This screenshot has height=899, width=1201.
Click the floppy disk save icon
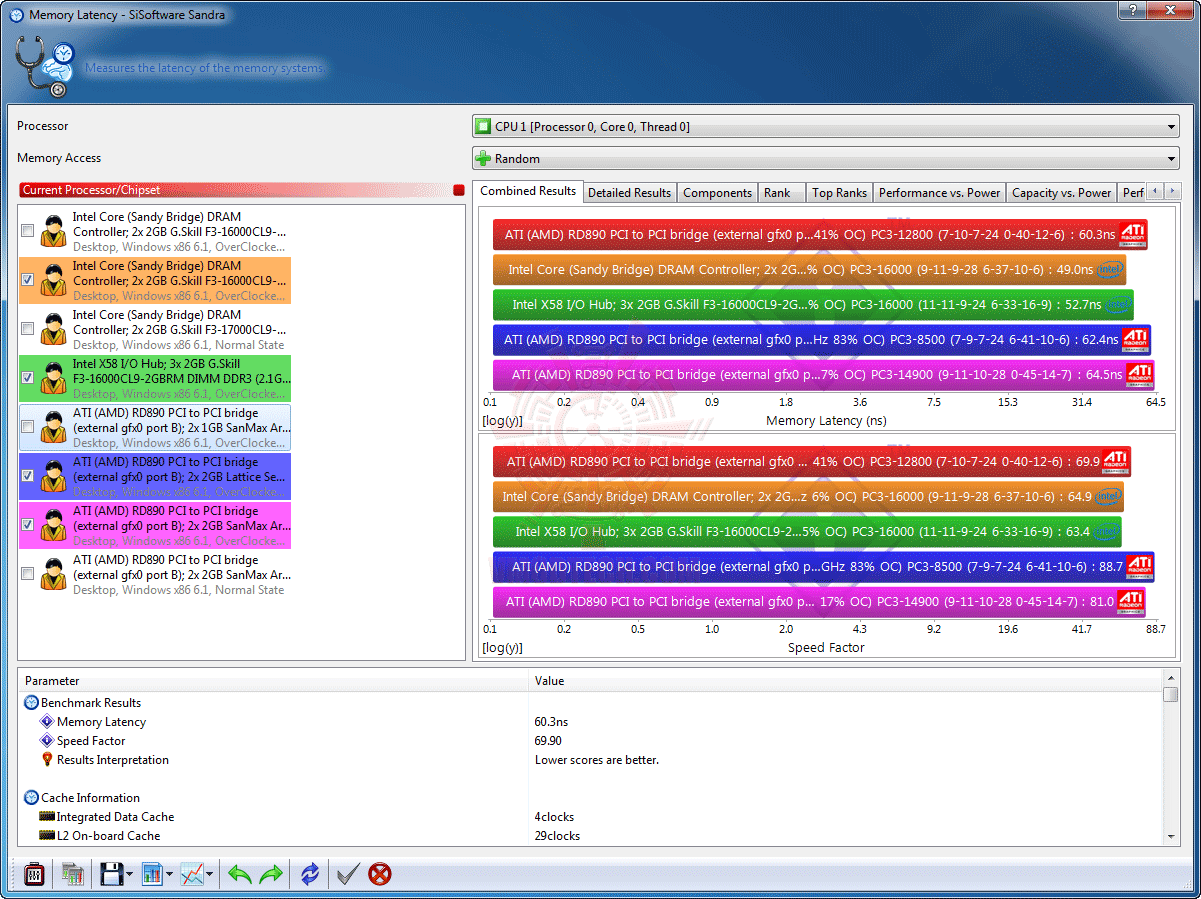coord(111,874)
